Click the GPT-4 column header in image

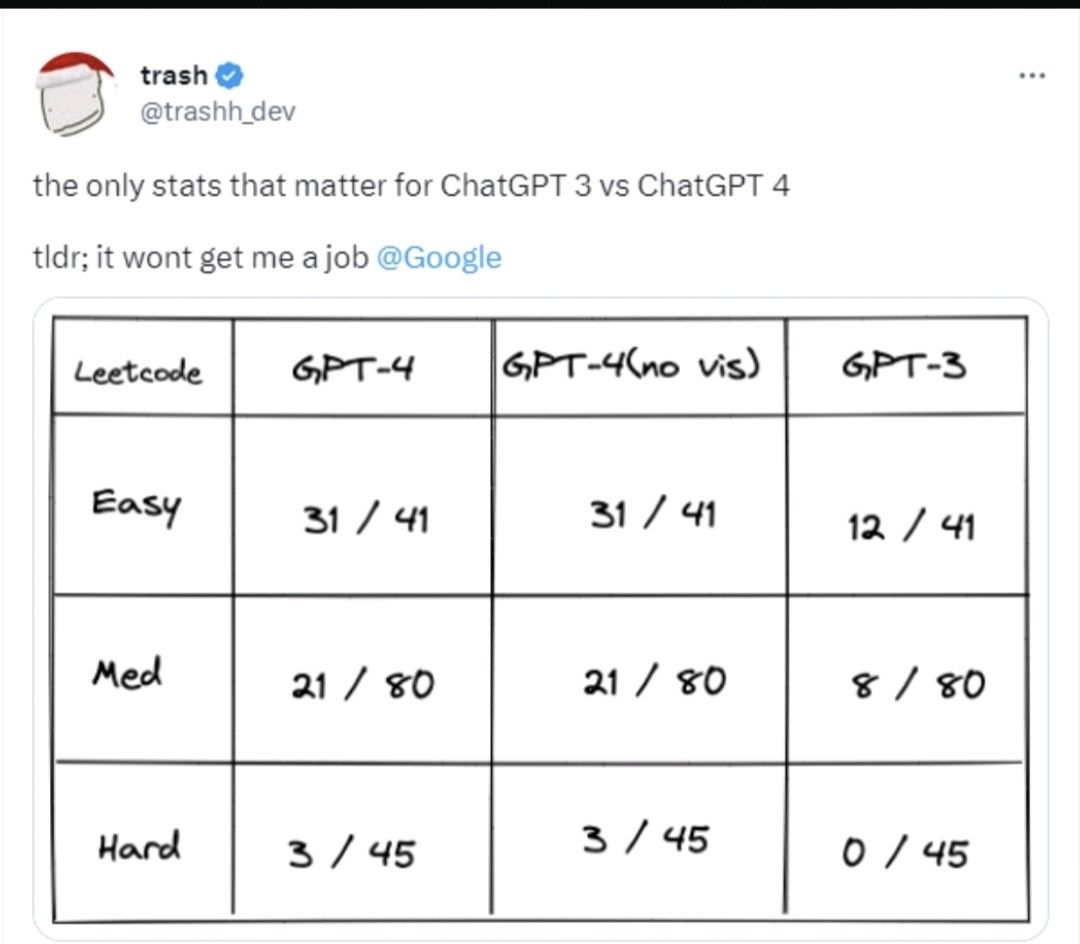pyautogui.click(x=353, y=370)
